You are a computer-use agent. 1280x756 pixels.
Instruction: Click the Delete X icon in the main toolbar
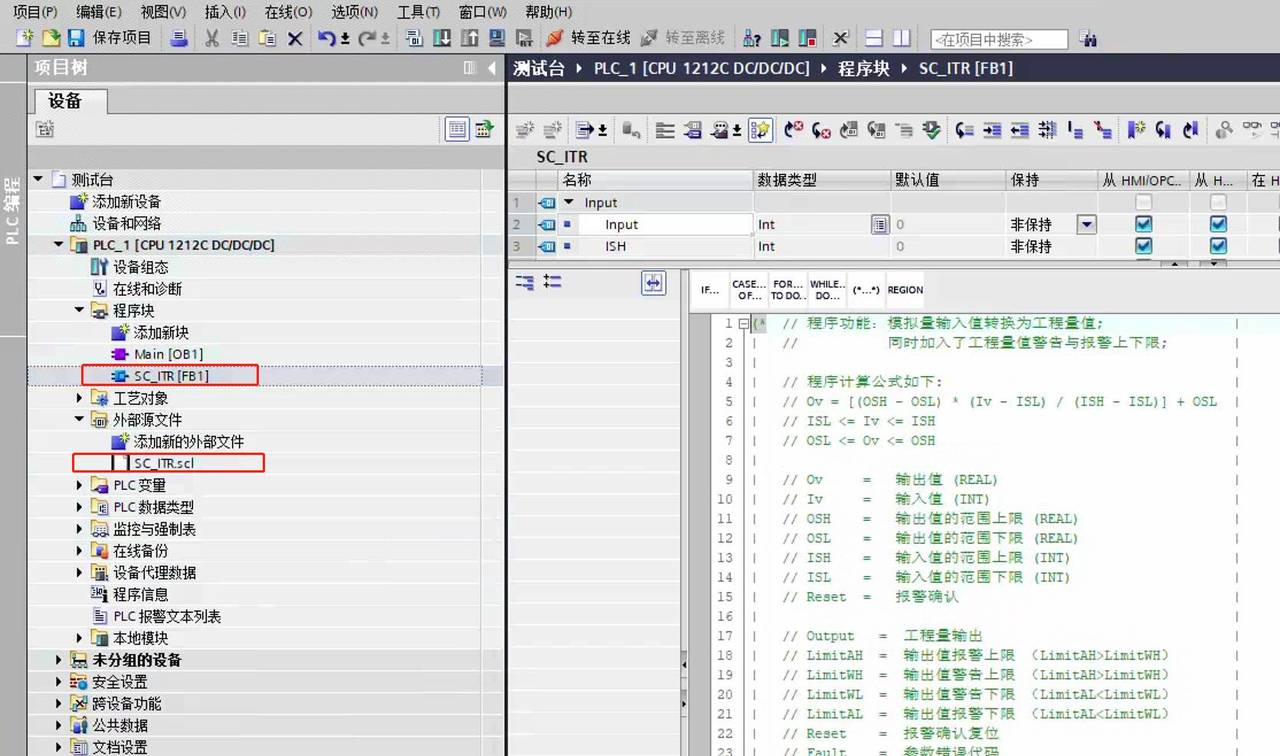point(295,38)
